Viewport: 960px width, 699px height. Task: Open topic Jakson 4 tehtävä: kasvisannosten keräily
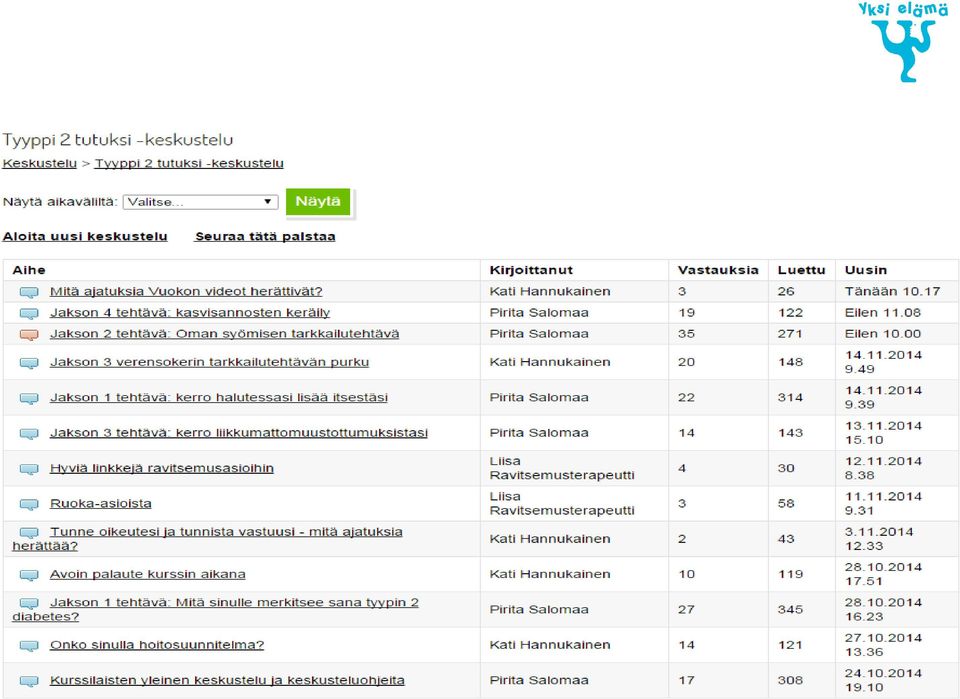click(x=190, y=313)
